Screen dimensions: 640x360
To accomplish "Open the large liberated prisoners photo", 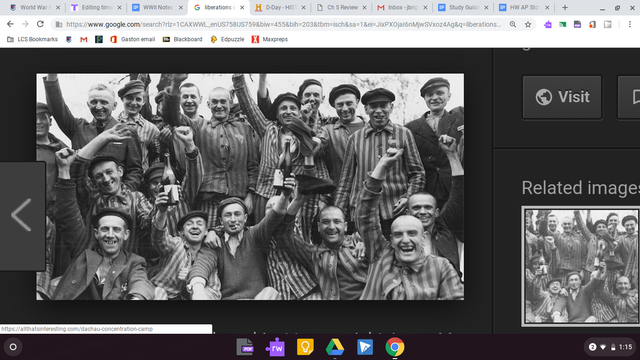I will 250,187.
